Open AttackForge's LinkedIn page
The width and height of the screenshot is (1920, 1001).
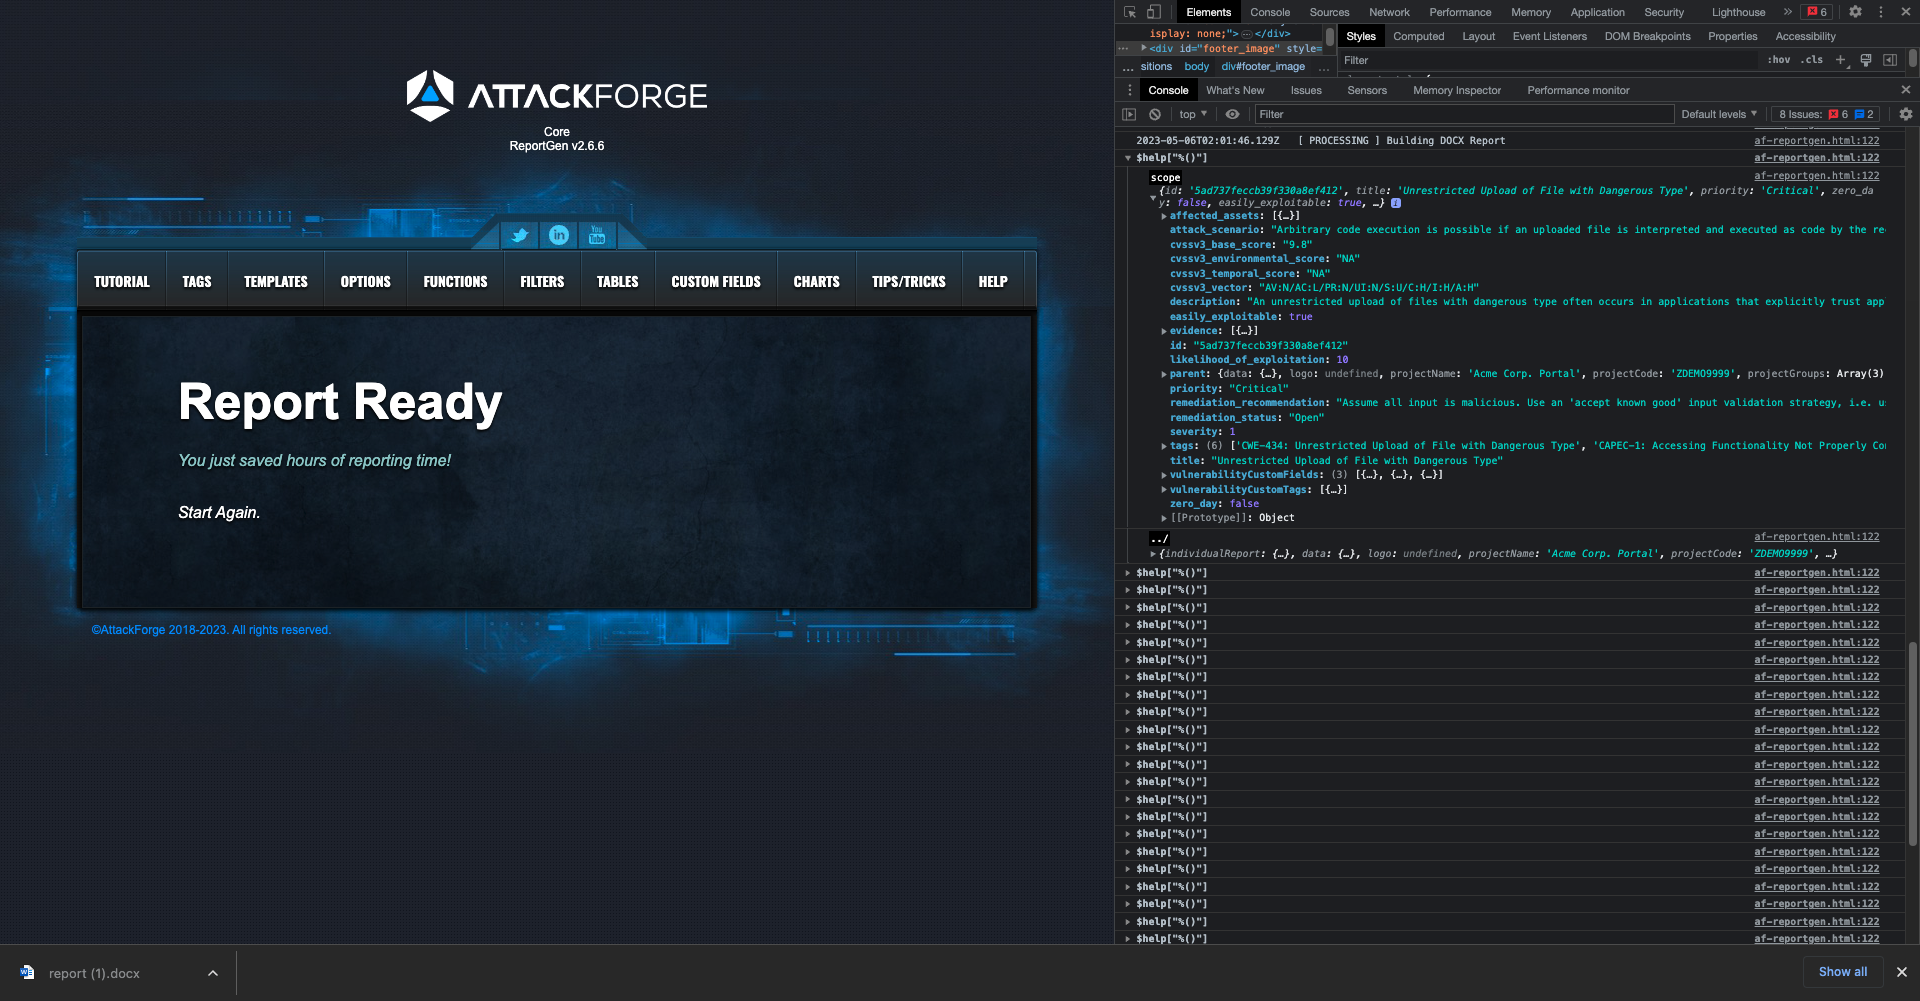558,236
